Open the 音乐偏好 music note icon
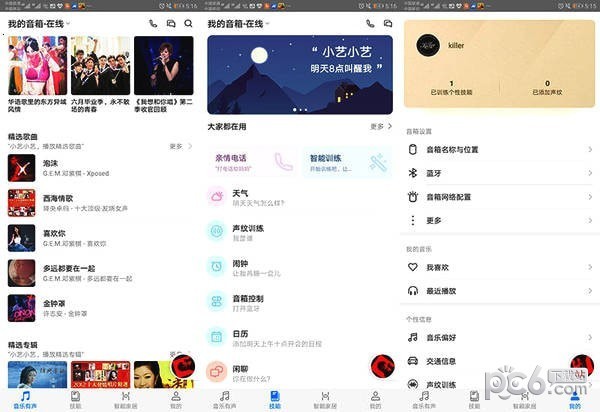 tap(412, 337)
